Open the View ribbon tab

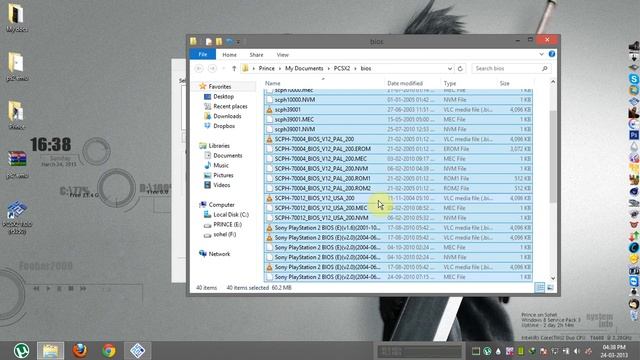pyautogui.click(x=282, y=55)
